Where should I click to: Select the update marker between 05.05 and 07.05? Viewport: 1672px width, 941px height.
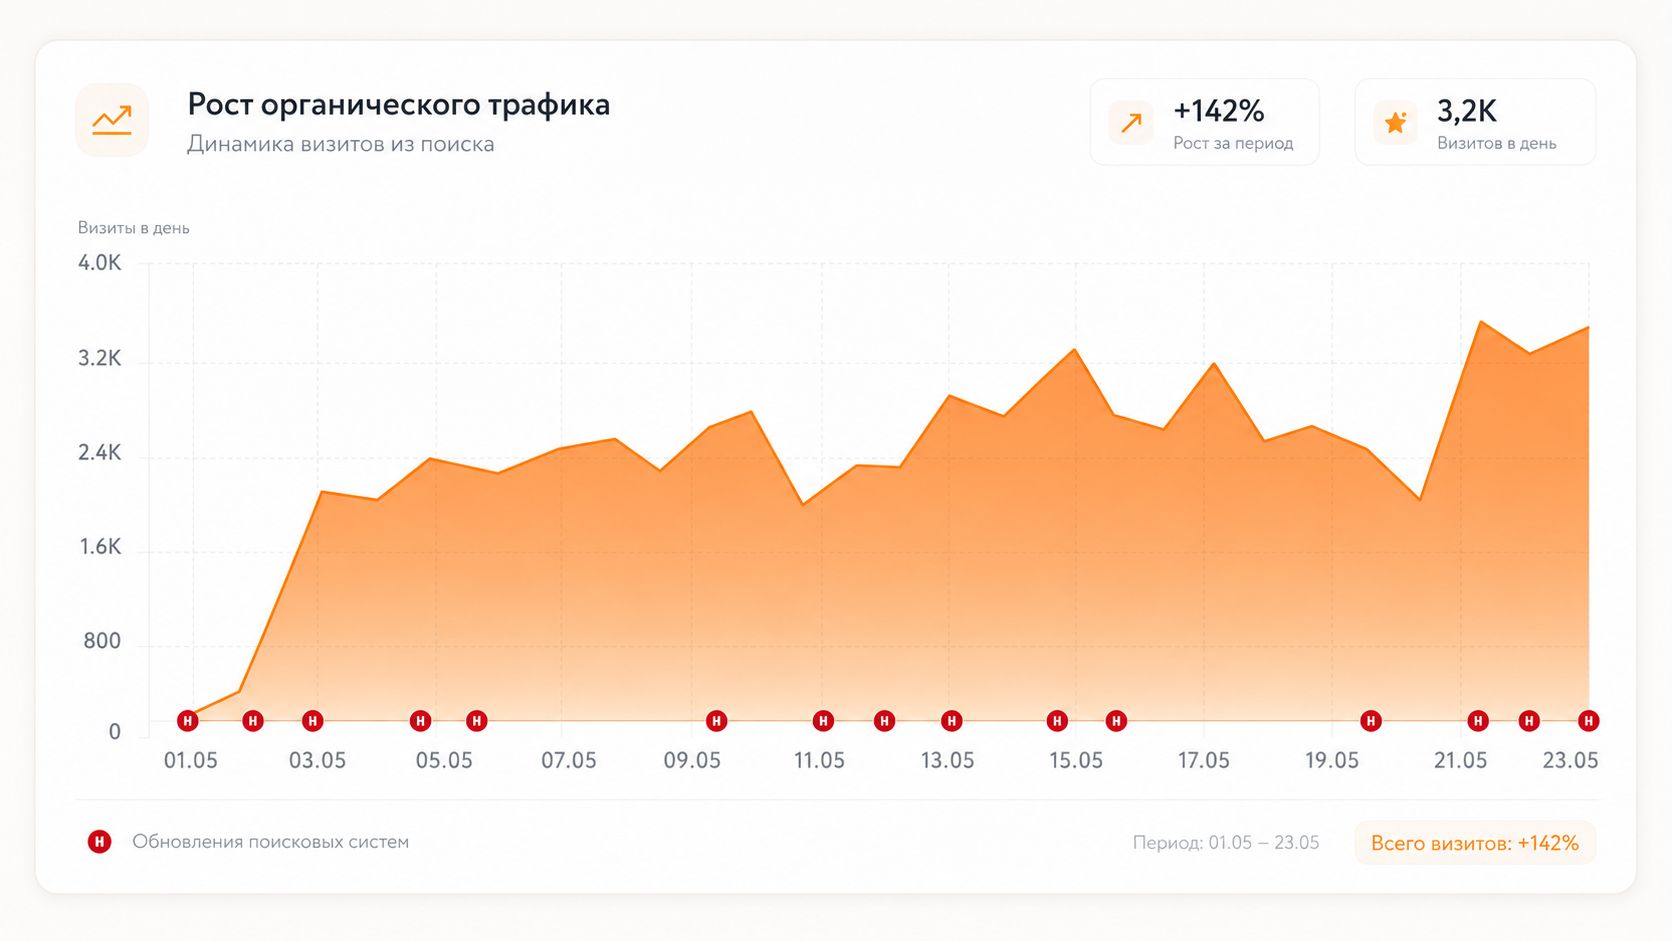point(477,721)
